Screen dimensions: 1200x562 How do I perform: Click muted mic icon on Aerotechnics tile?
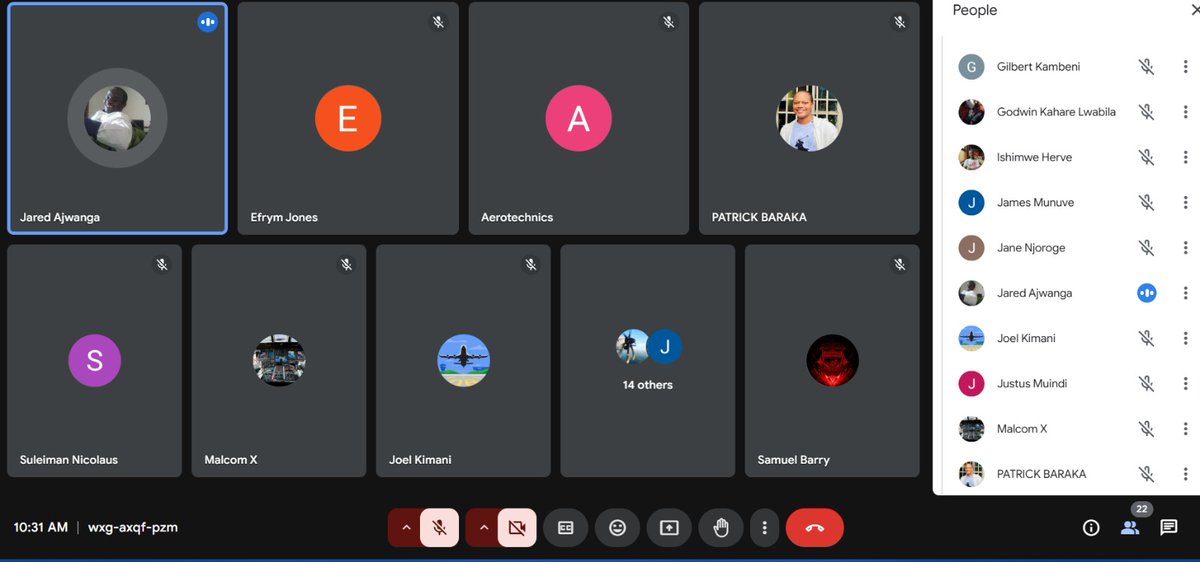point(669,21)
